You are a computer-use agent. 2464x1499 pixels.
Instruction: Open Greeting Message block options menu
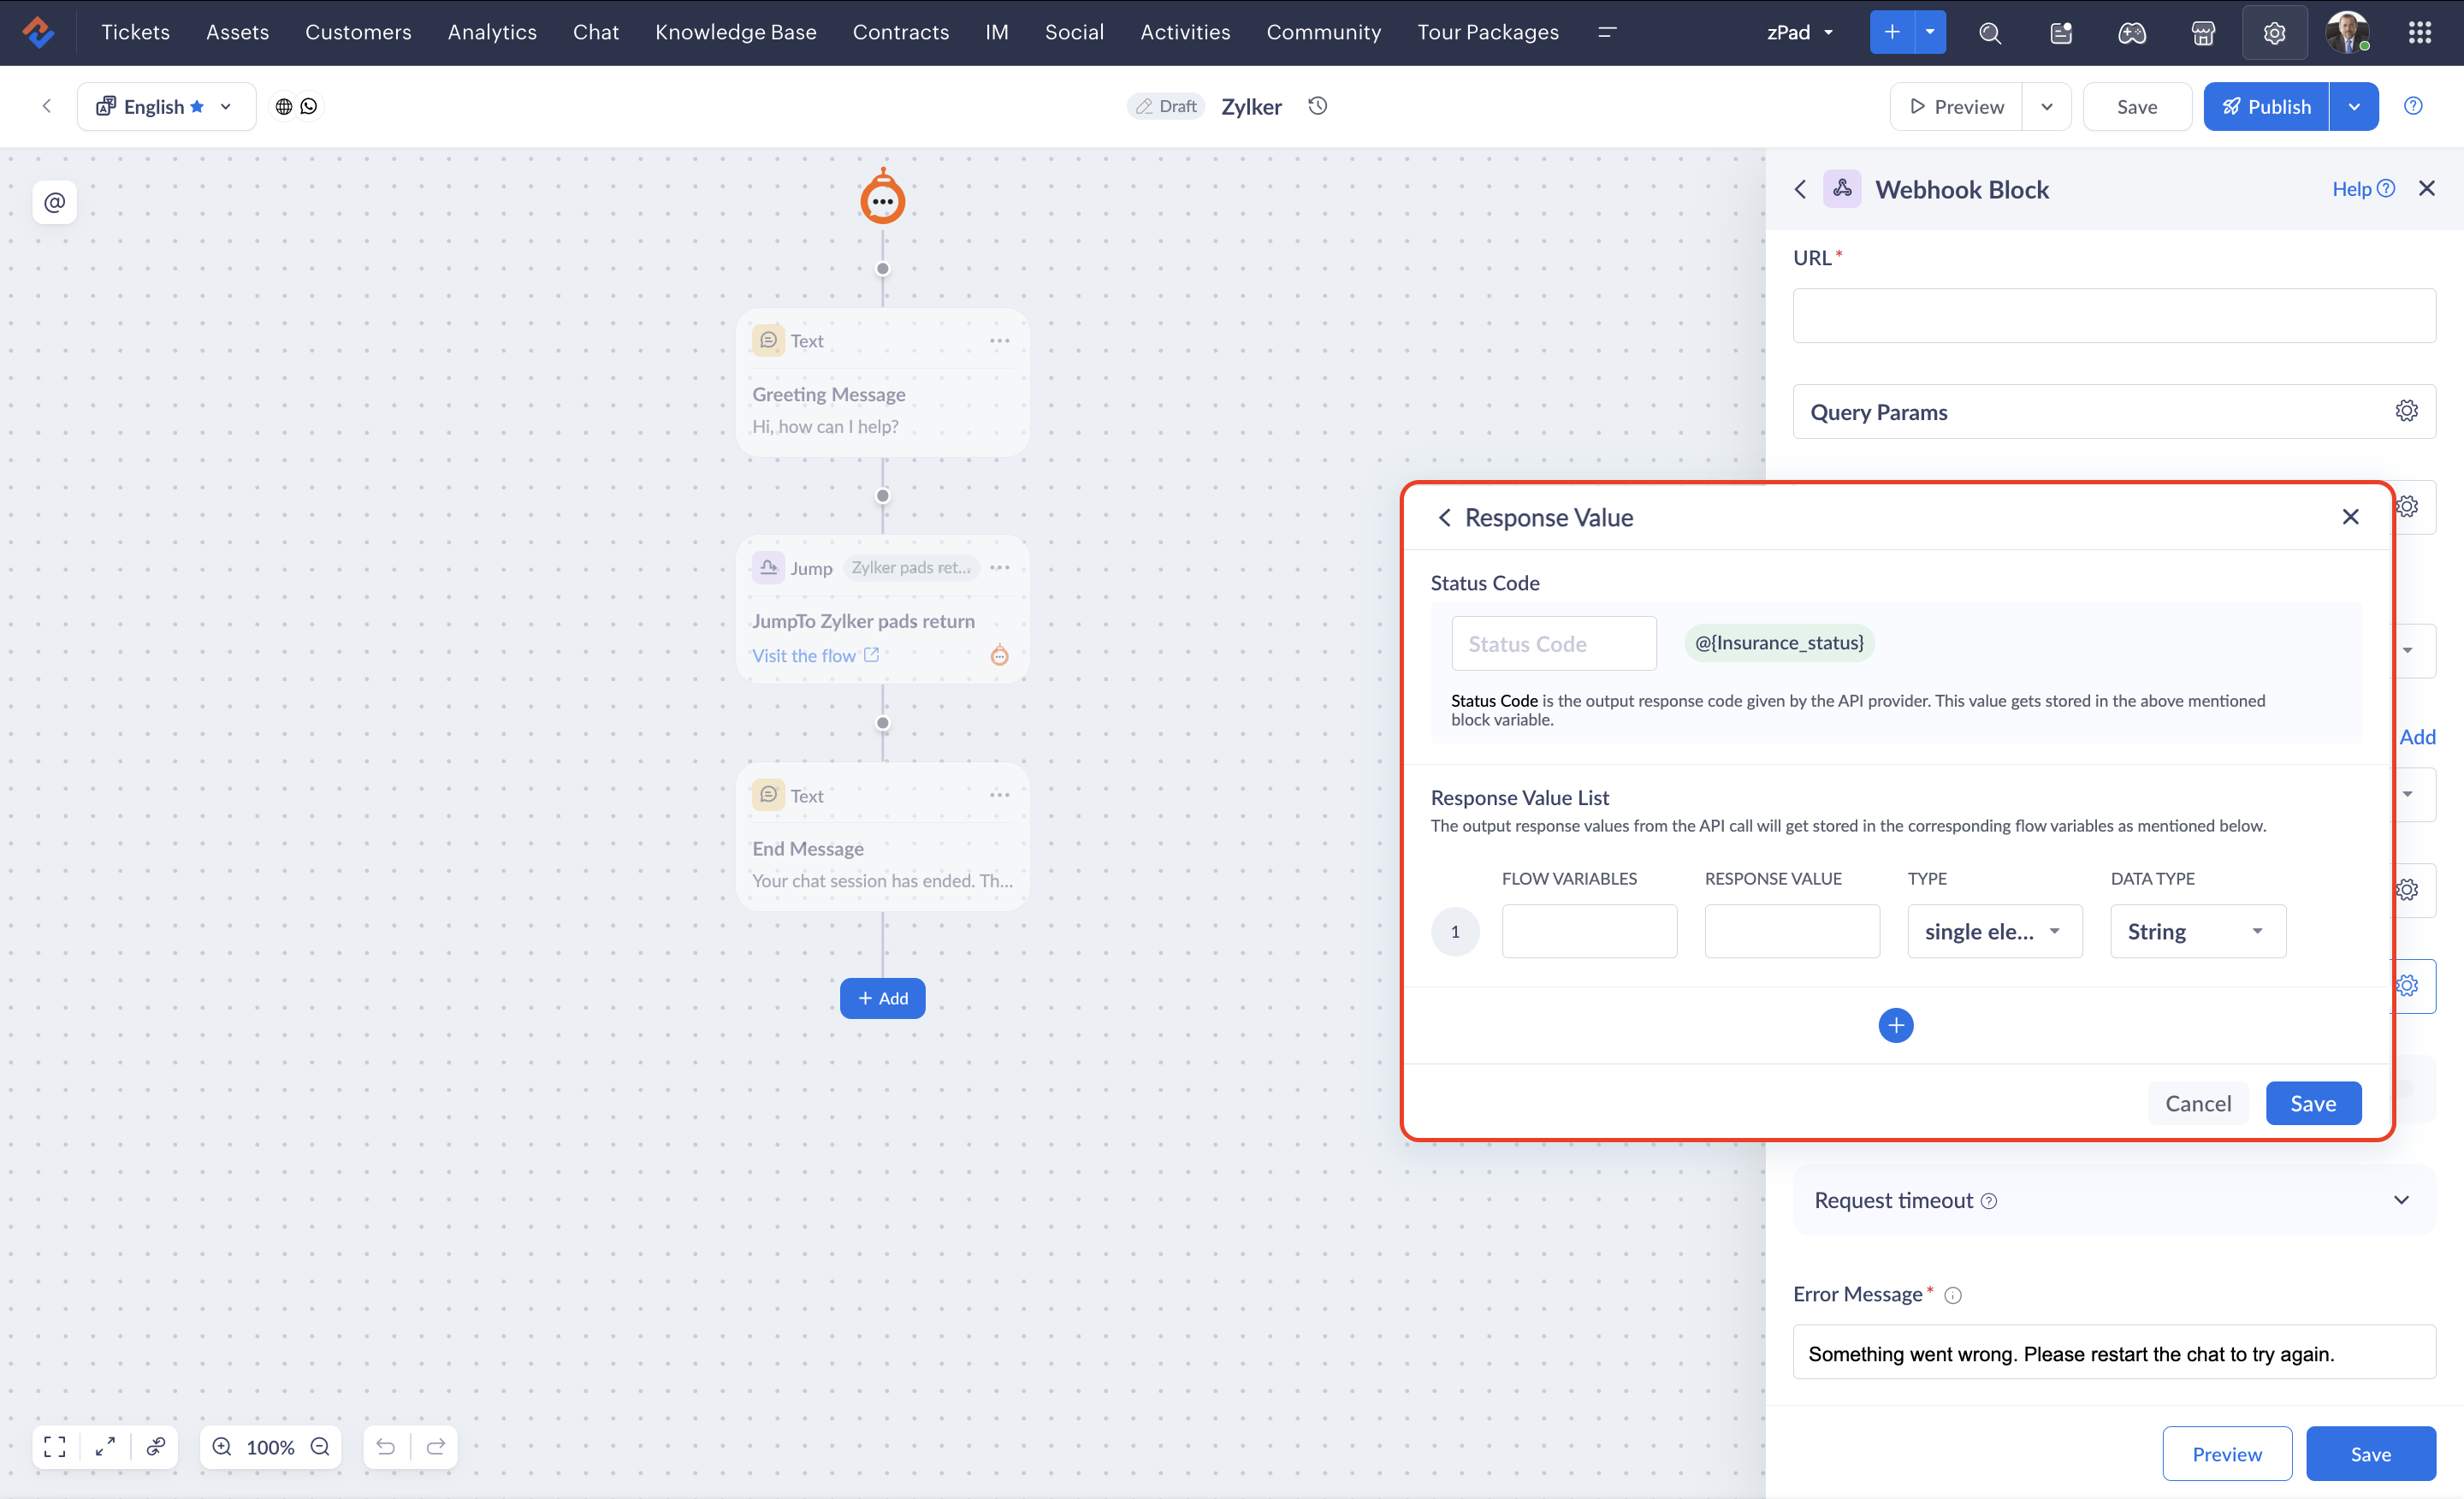(999, 341)
